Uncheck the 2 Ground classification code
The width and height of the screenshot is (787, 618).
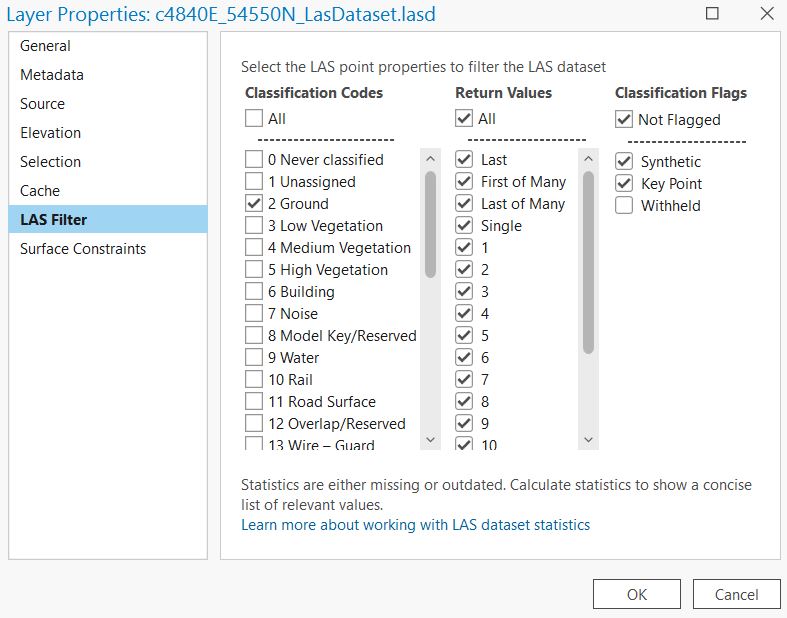click(x=254, y=204)
